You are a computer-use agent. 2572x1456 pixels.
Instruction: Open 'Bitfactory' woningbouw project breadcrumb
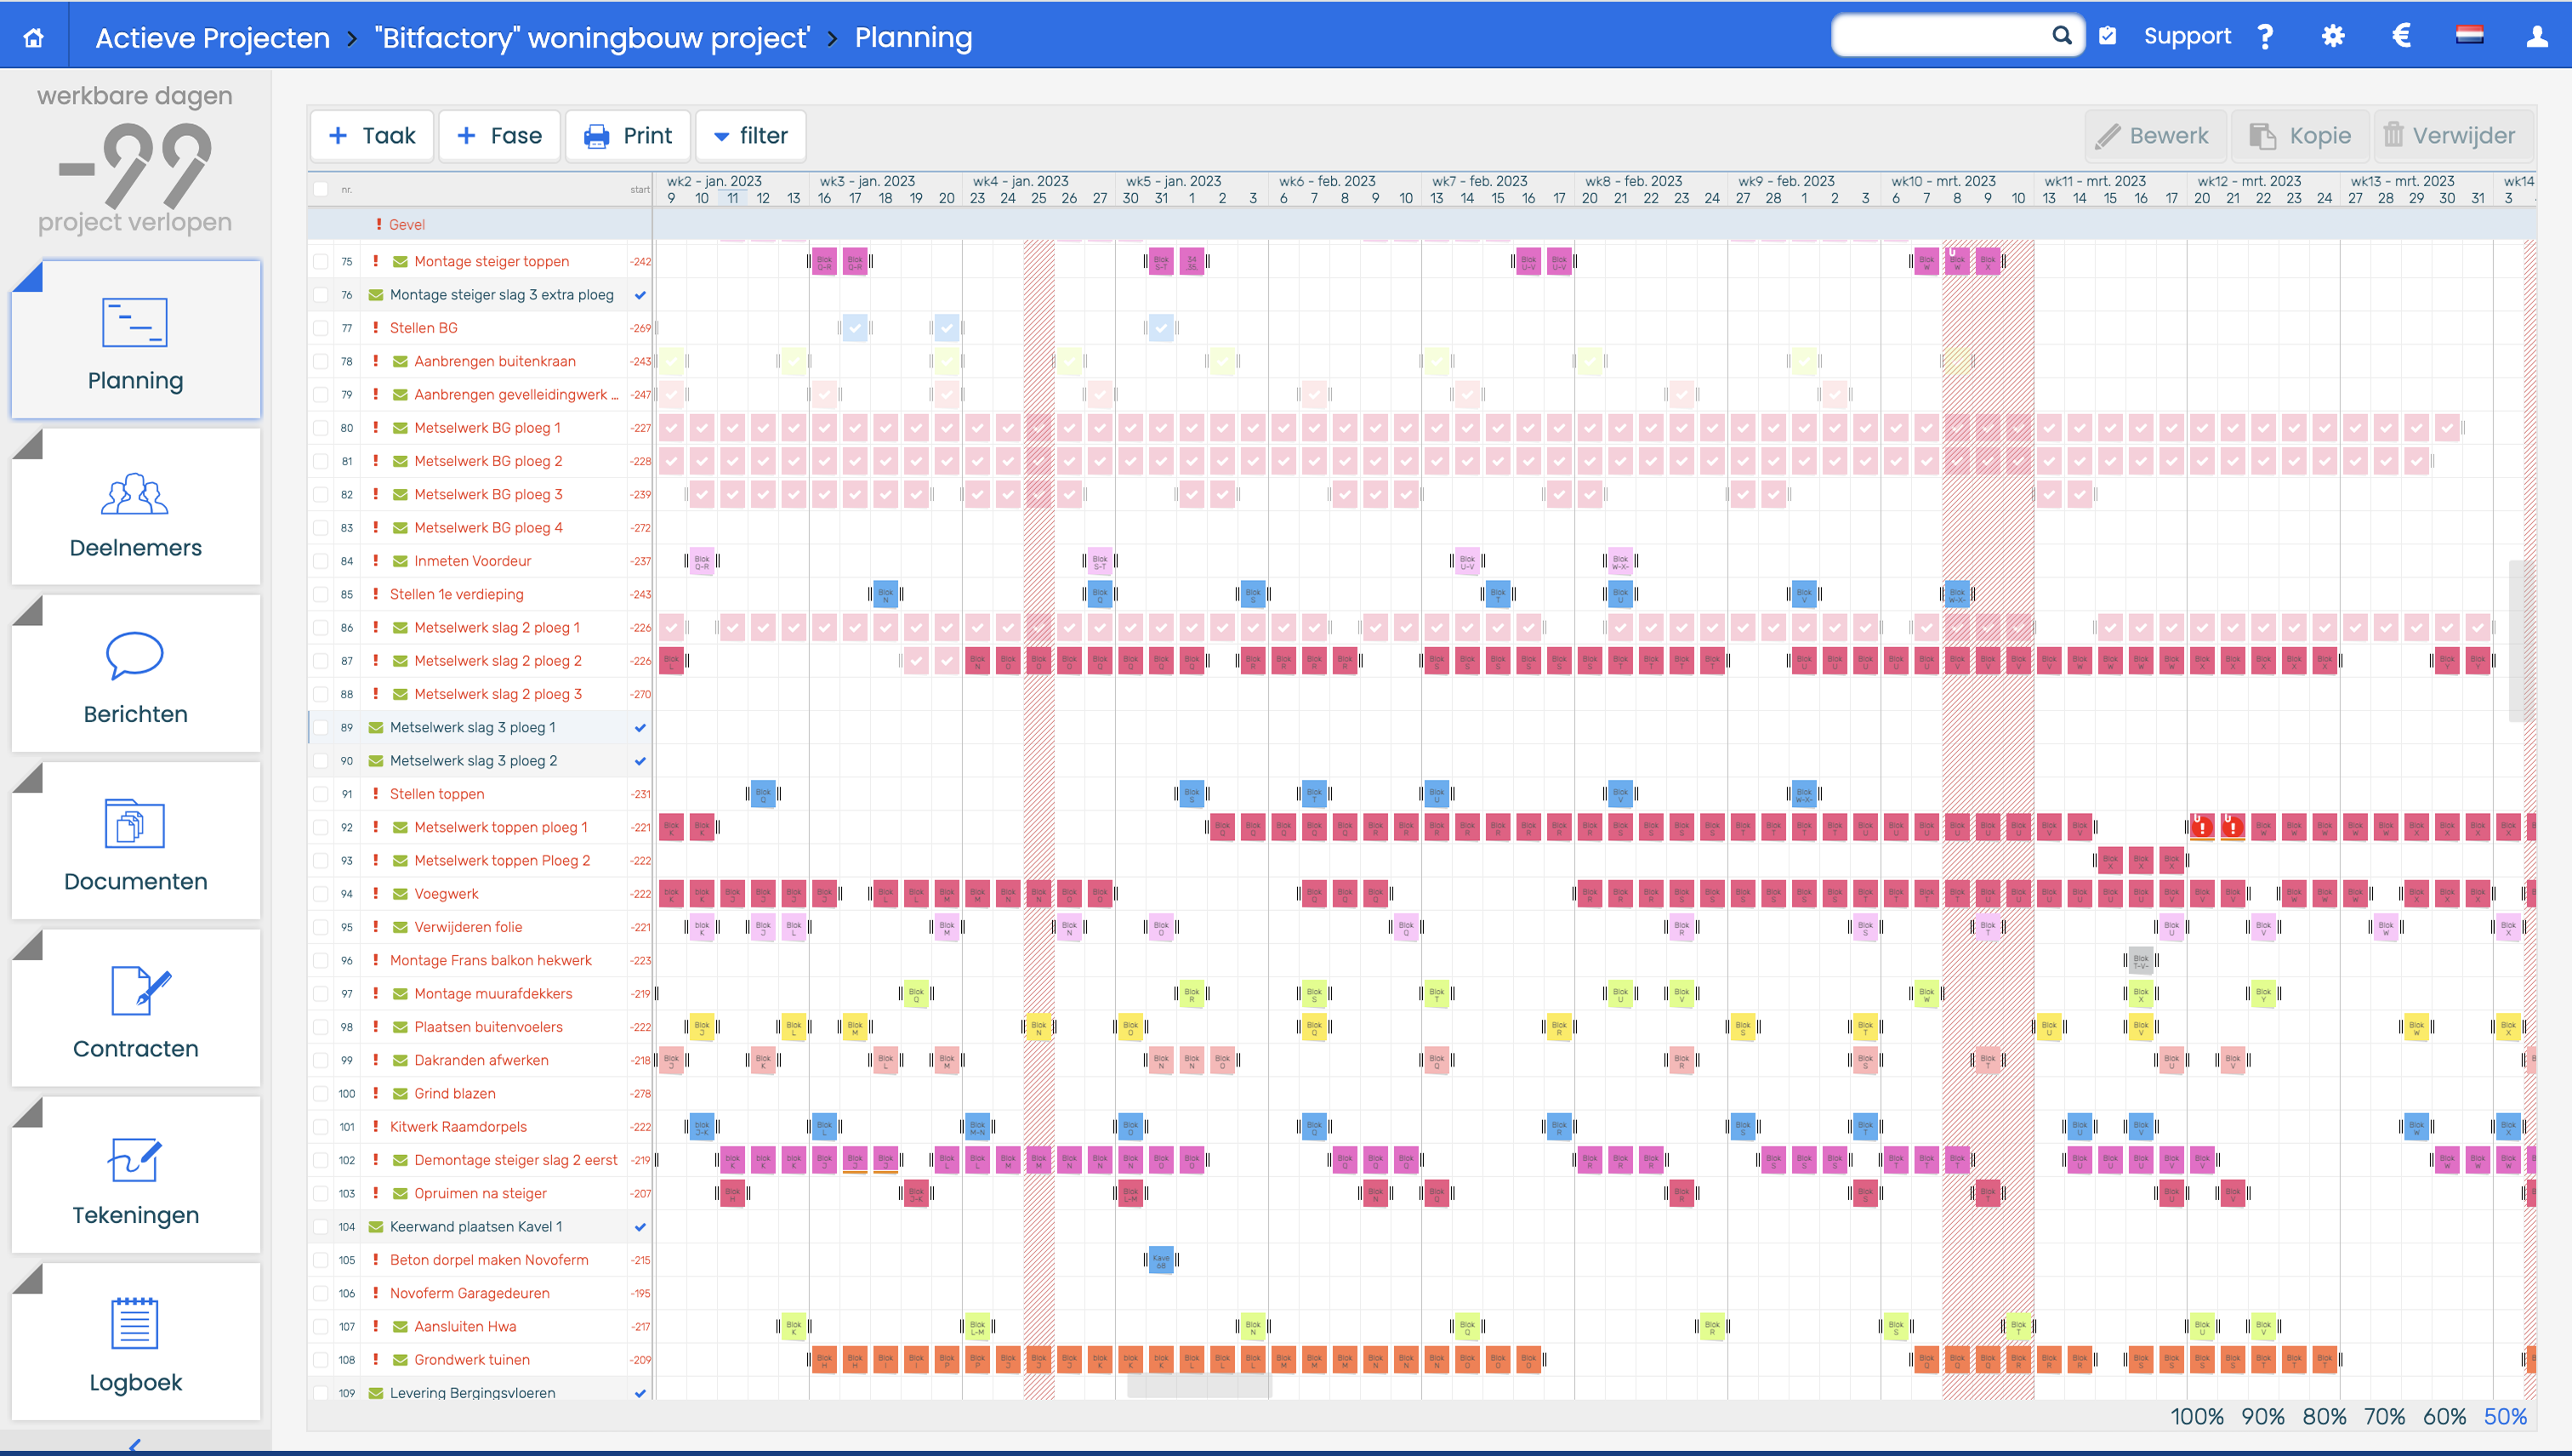[592, 38]
